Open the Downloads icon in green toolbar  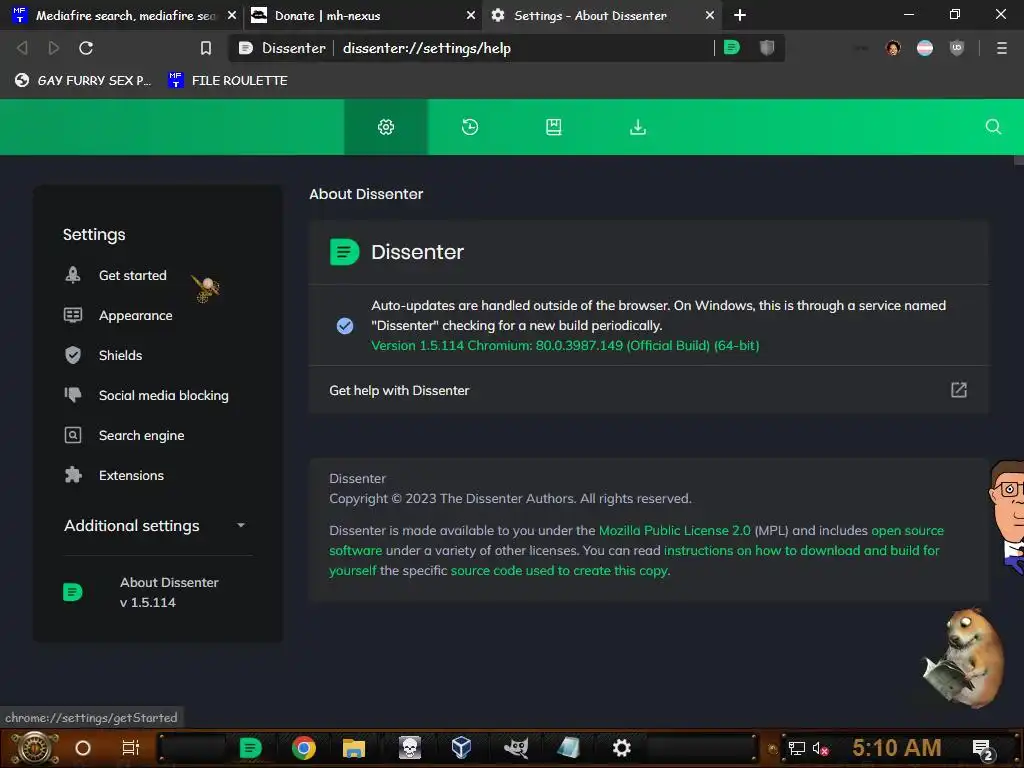pyautogui.click(x=638, y=127)
